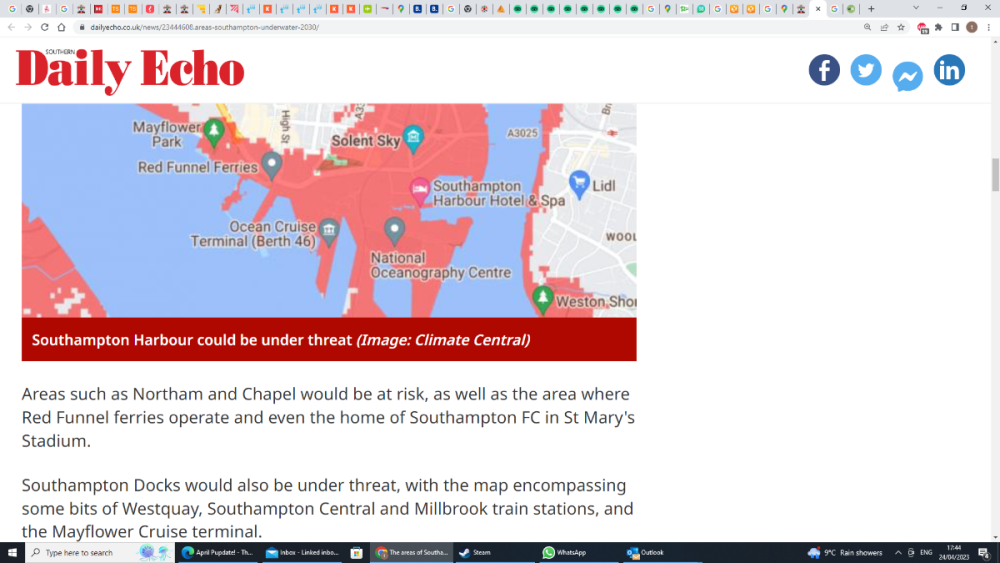1000x563 pixels.
Task: Share article via Twitter icon
Action: coord(865,70)
